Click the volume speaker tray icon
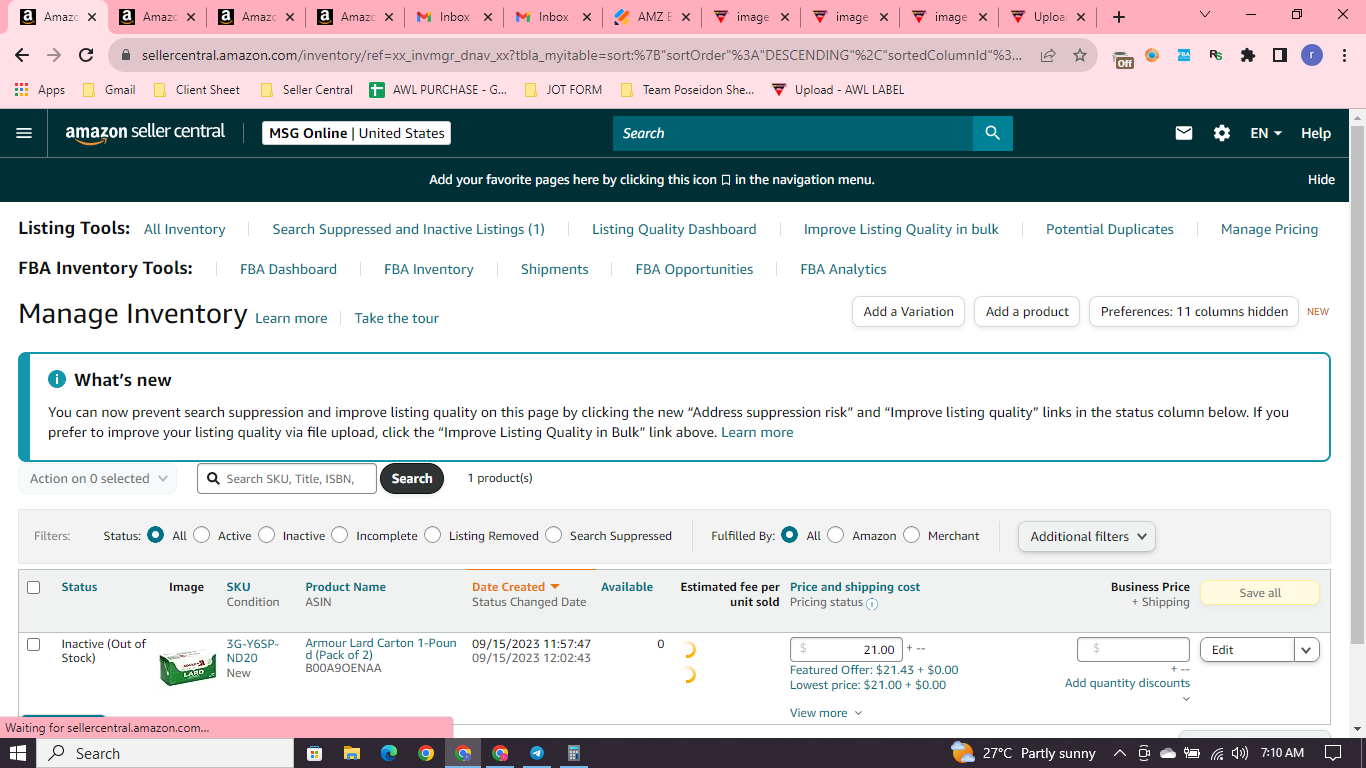The image size is (1366, 768). point(1240,753)
